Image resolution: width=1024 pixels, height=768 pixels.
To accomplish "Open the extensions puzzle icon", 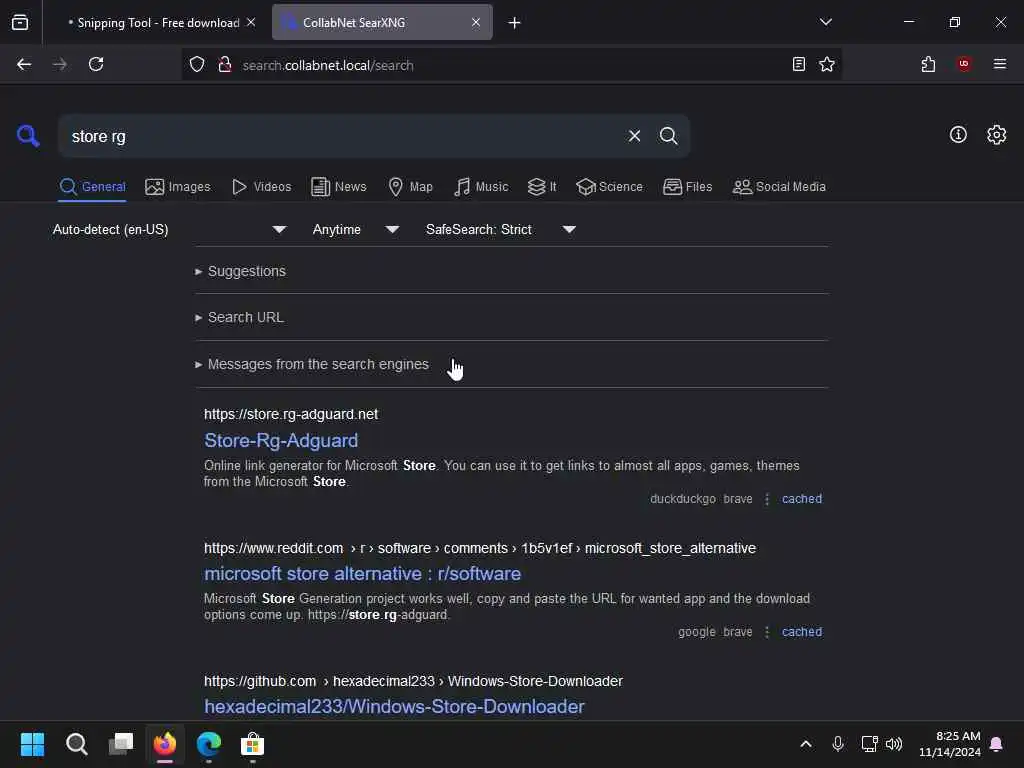I will pos(928,64).
